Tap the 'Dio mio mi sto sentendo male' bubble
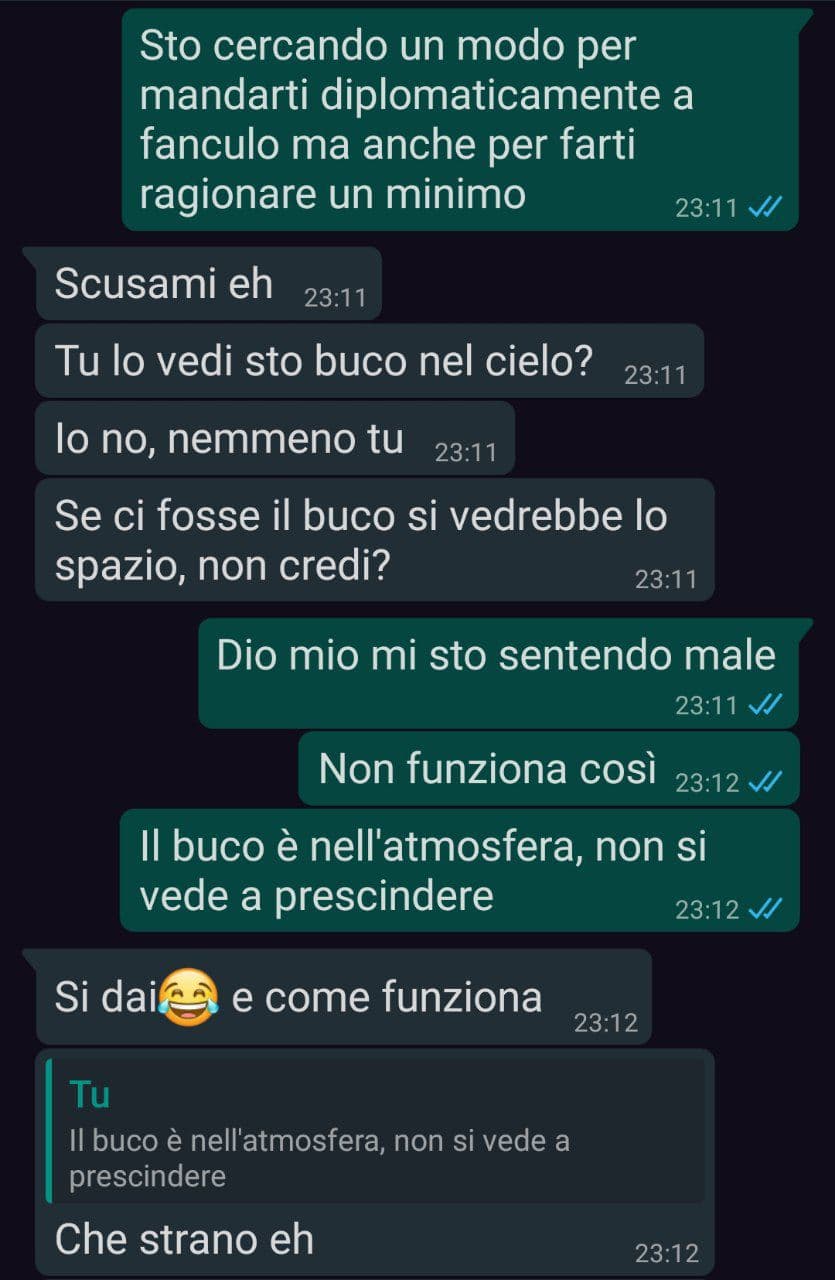 coord(499,673)
